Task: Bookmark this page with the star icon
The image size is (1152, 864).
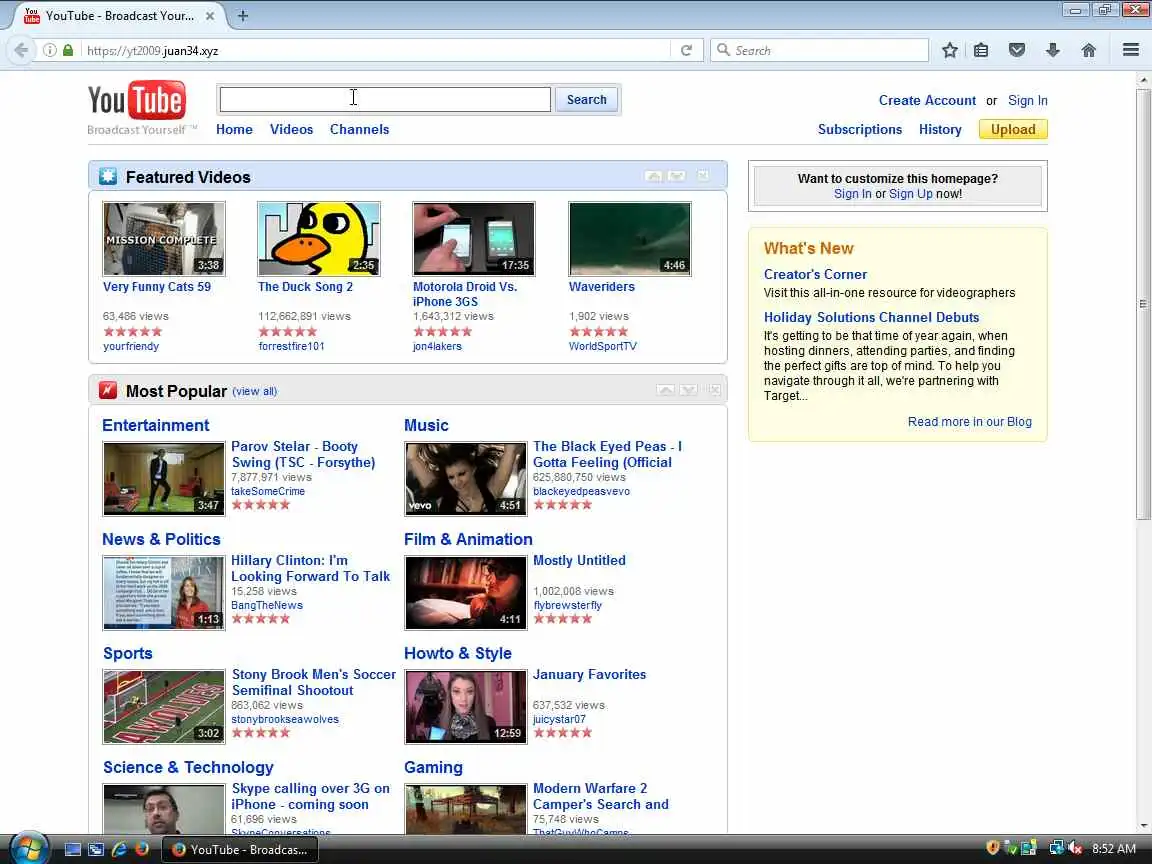Action: (x=949, y=50)
